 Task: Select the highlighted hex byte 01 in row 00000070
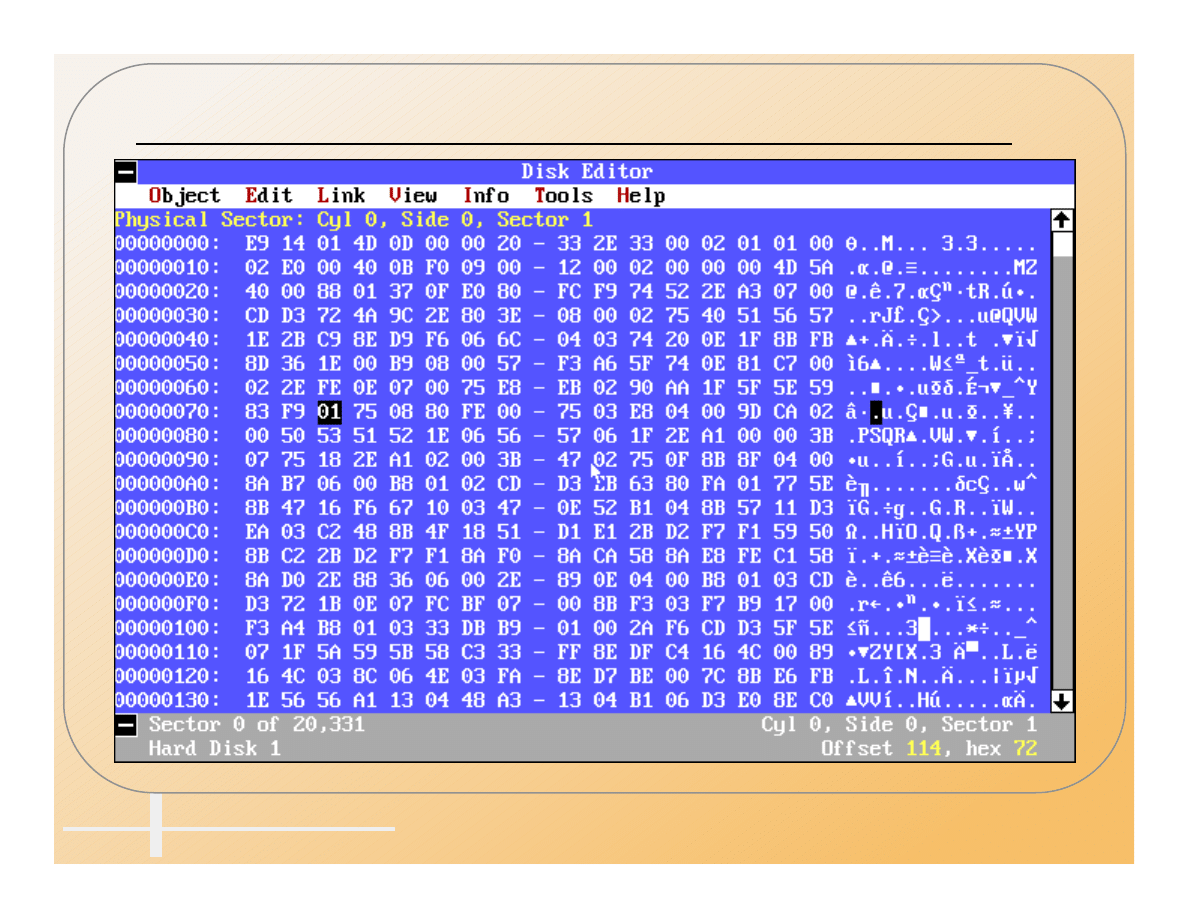tap(329, 412)
